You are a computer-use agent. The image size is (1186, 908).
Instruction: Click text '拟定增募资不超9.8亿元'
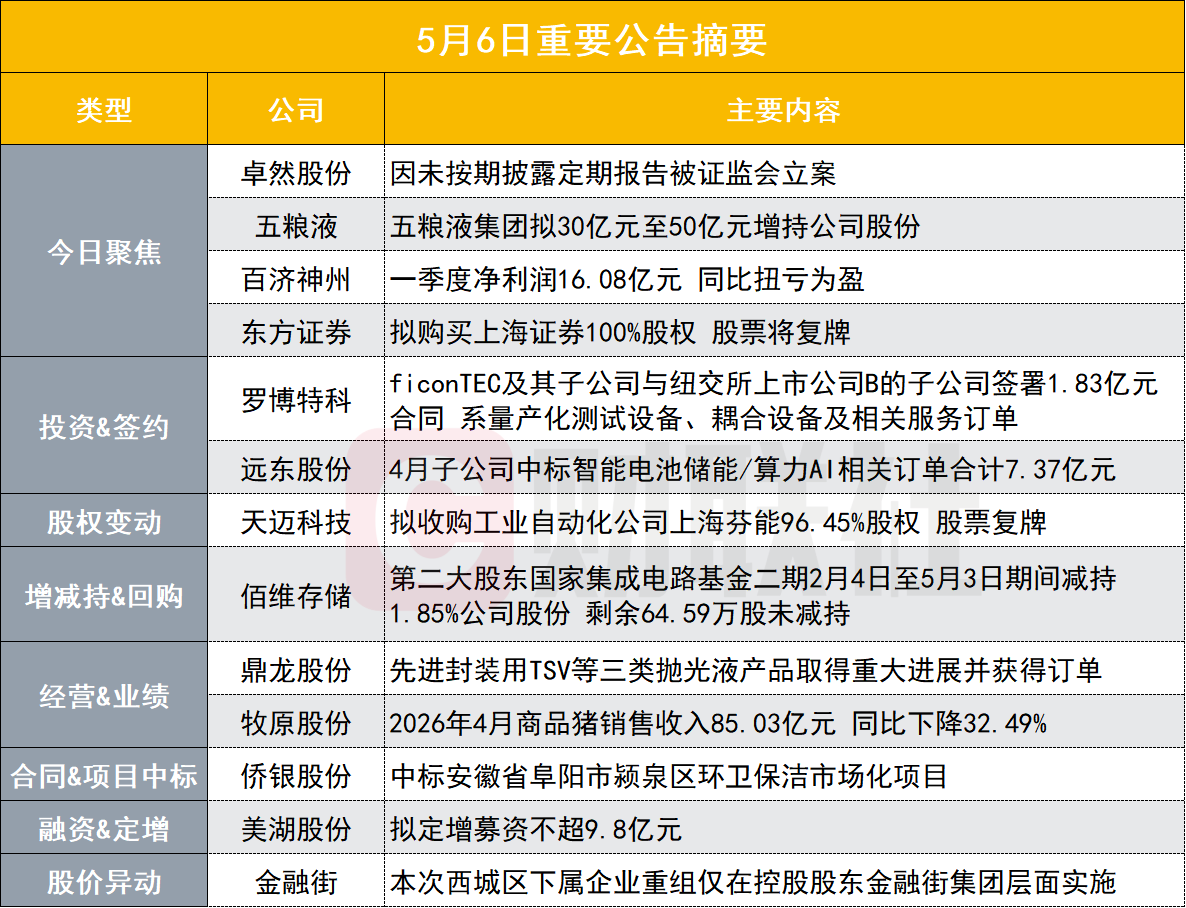pos(536,829)
